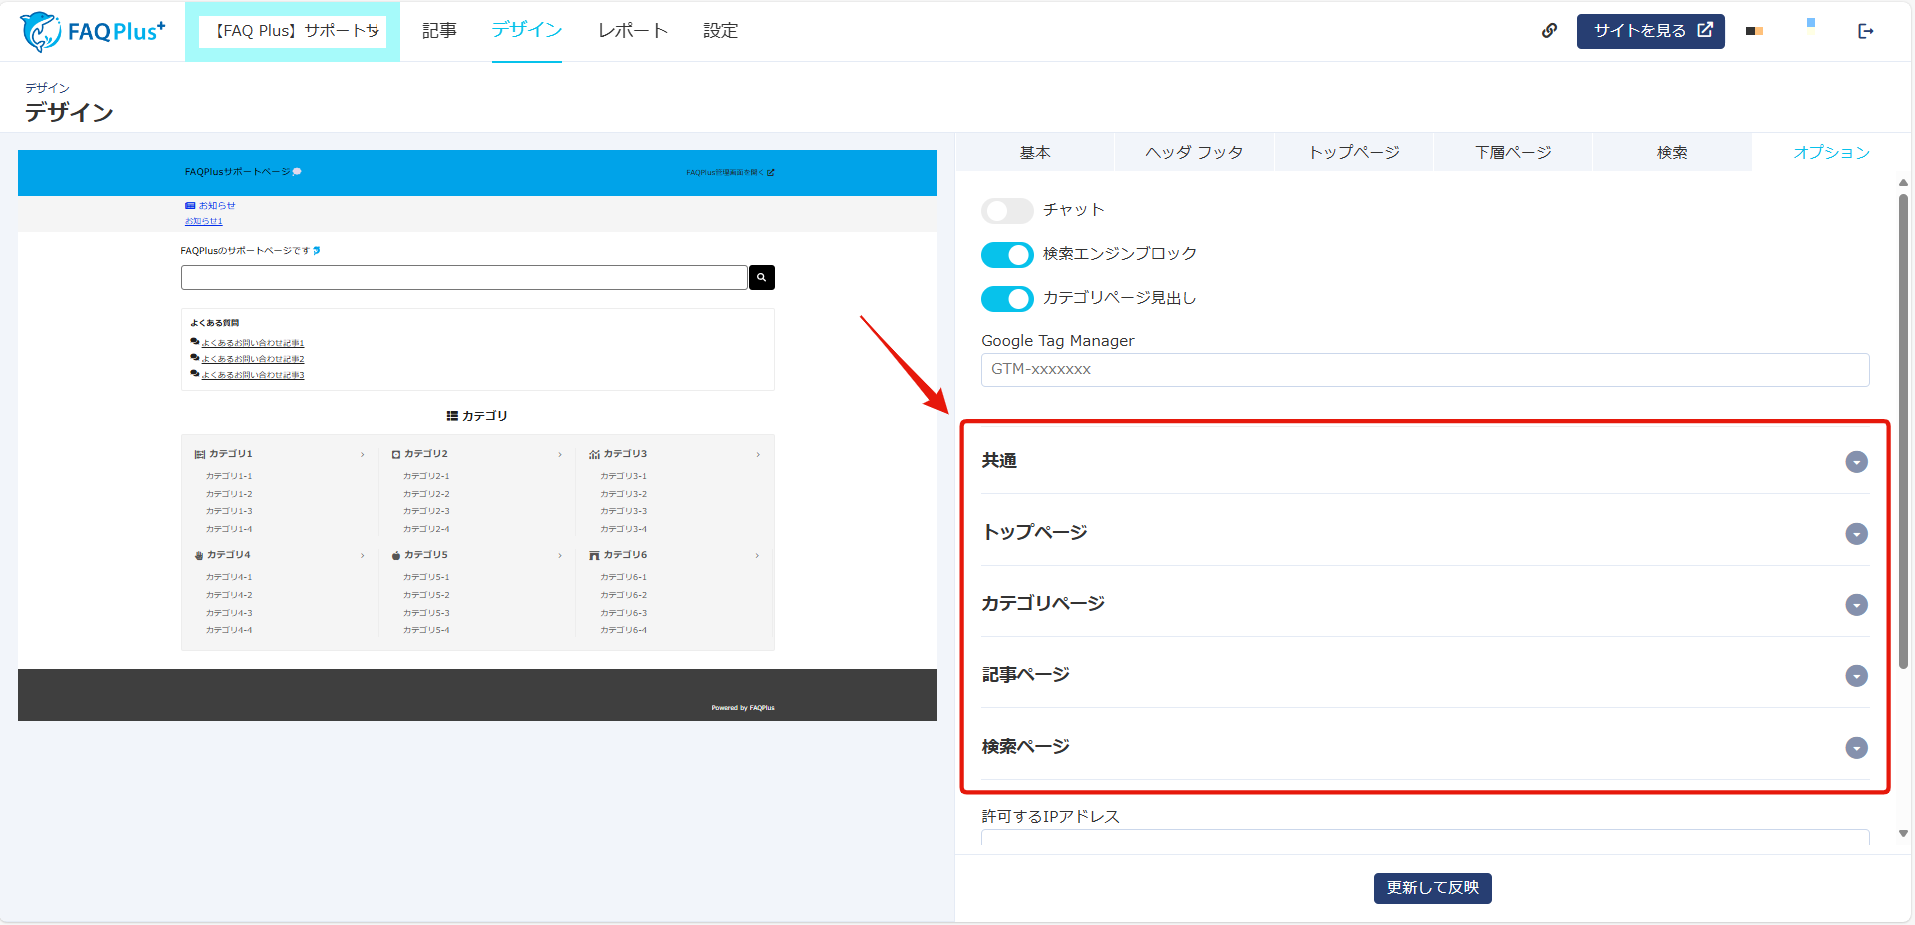The width and height of the screenshot is (1915, 925).
Task: Expand the 共通 section
Action: tap(1856, 462)
